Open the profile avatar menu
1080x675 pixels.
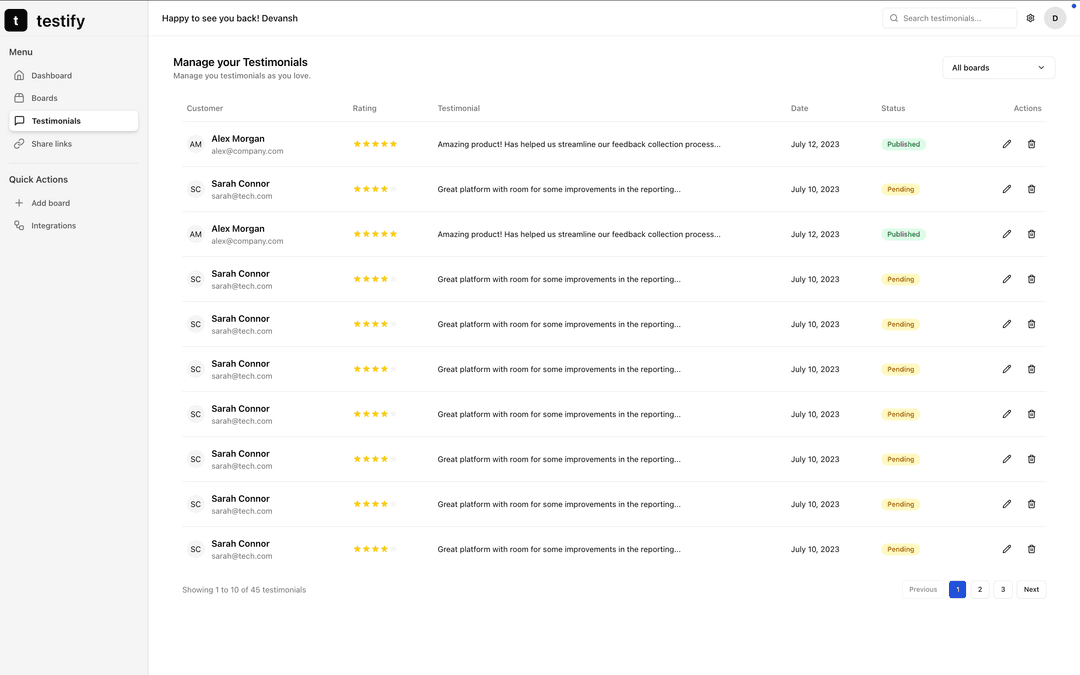(1055, 17)
